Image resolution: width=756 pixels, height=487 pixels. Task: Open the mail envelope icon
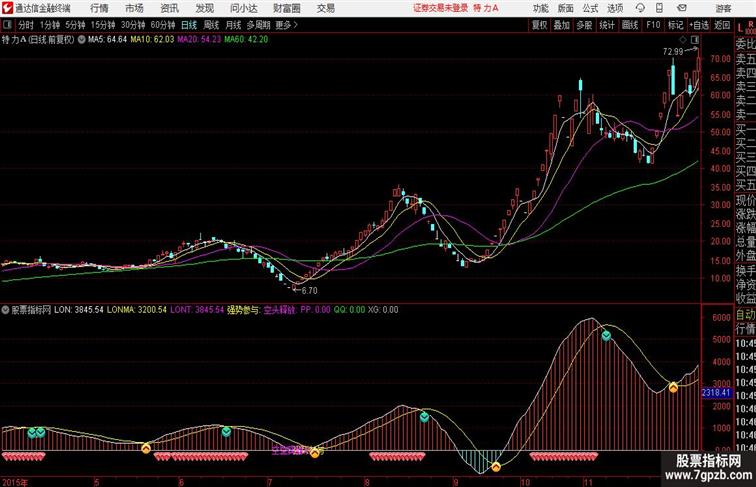point(682,8)
